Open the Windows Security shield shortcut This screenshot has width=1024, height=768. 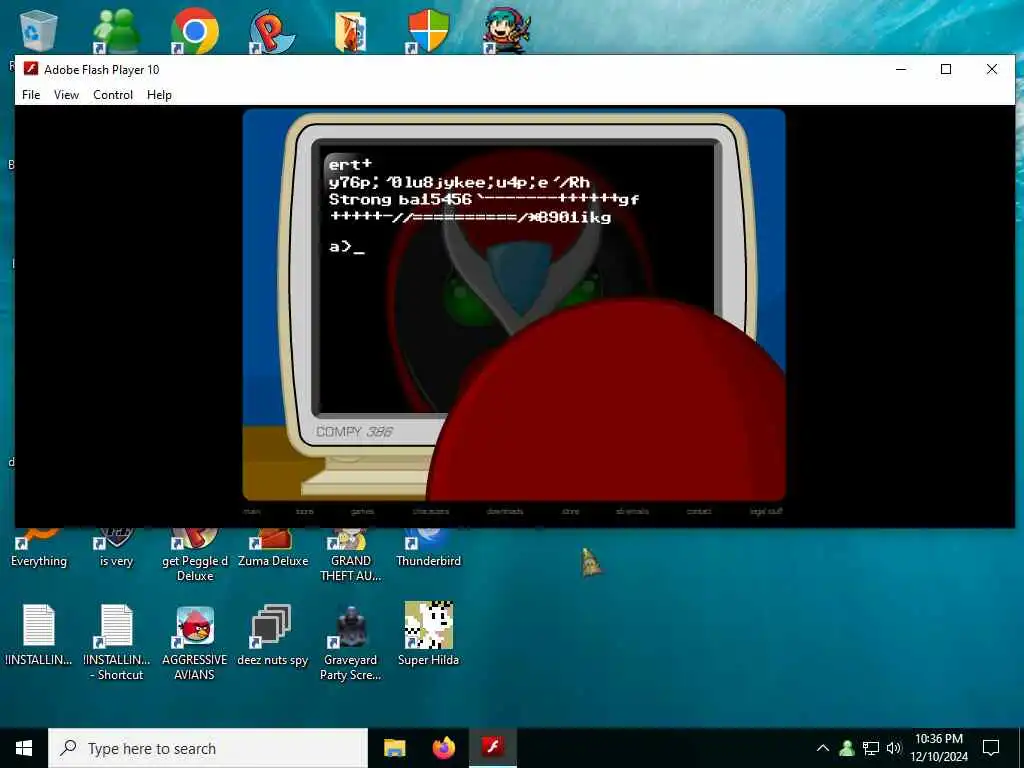click(428, 31)
